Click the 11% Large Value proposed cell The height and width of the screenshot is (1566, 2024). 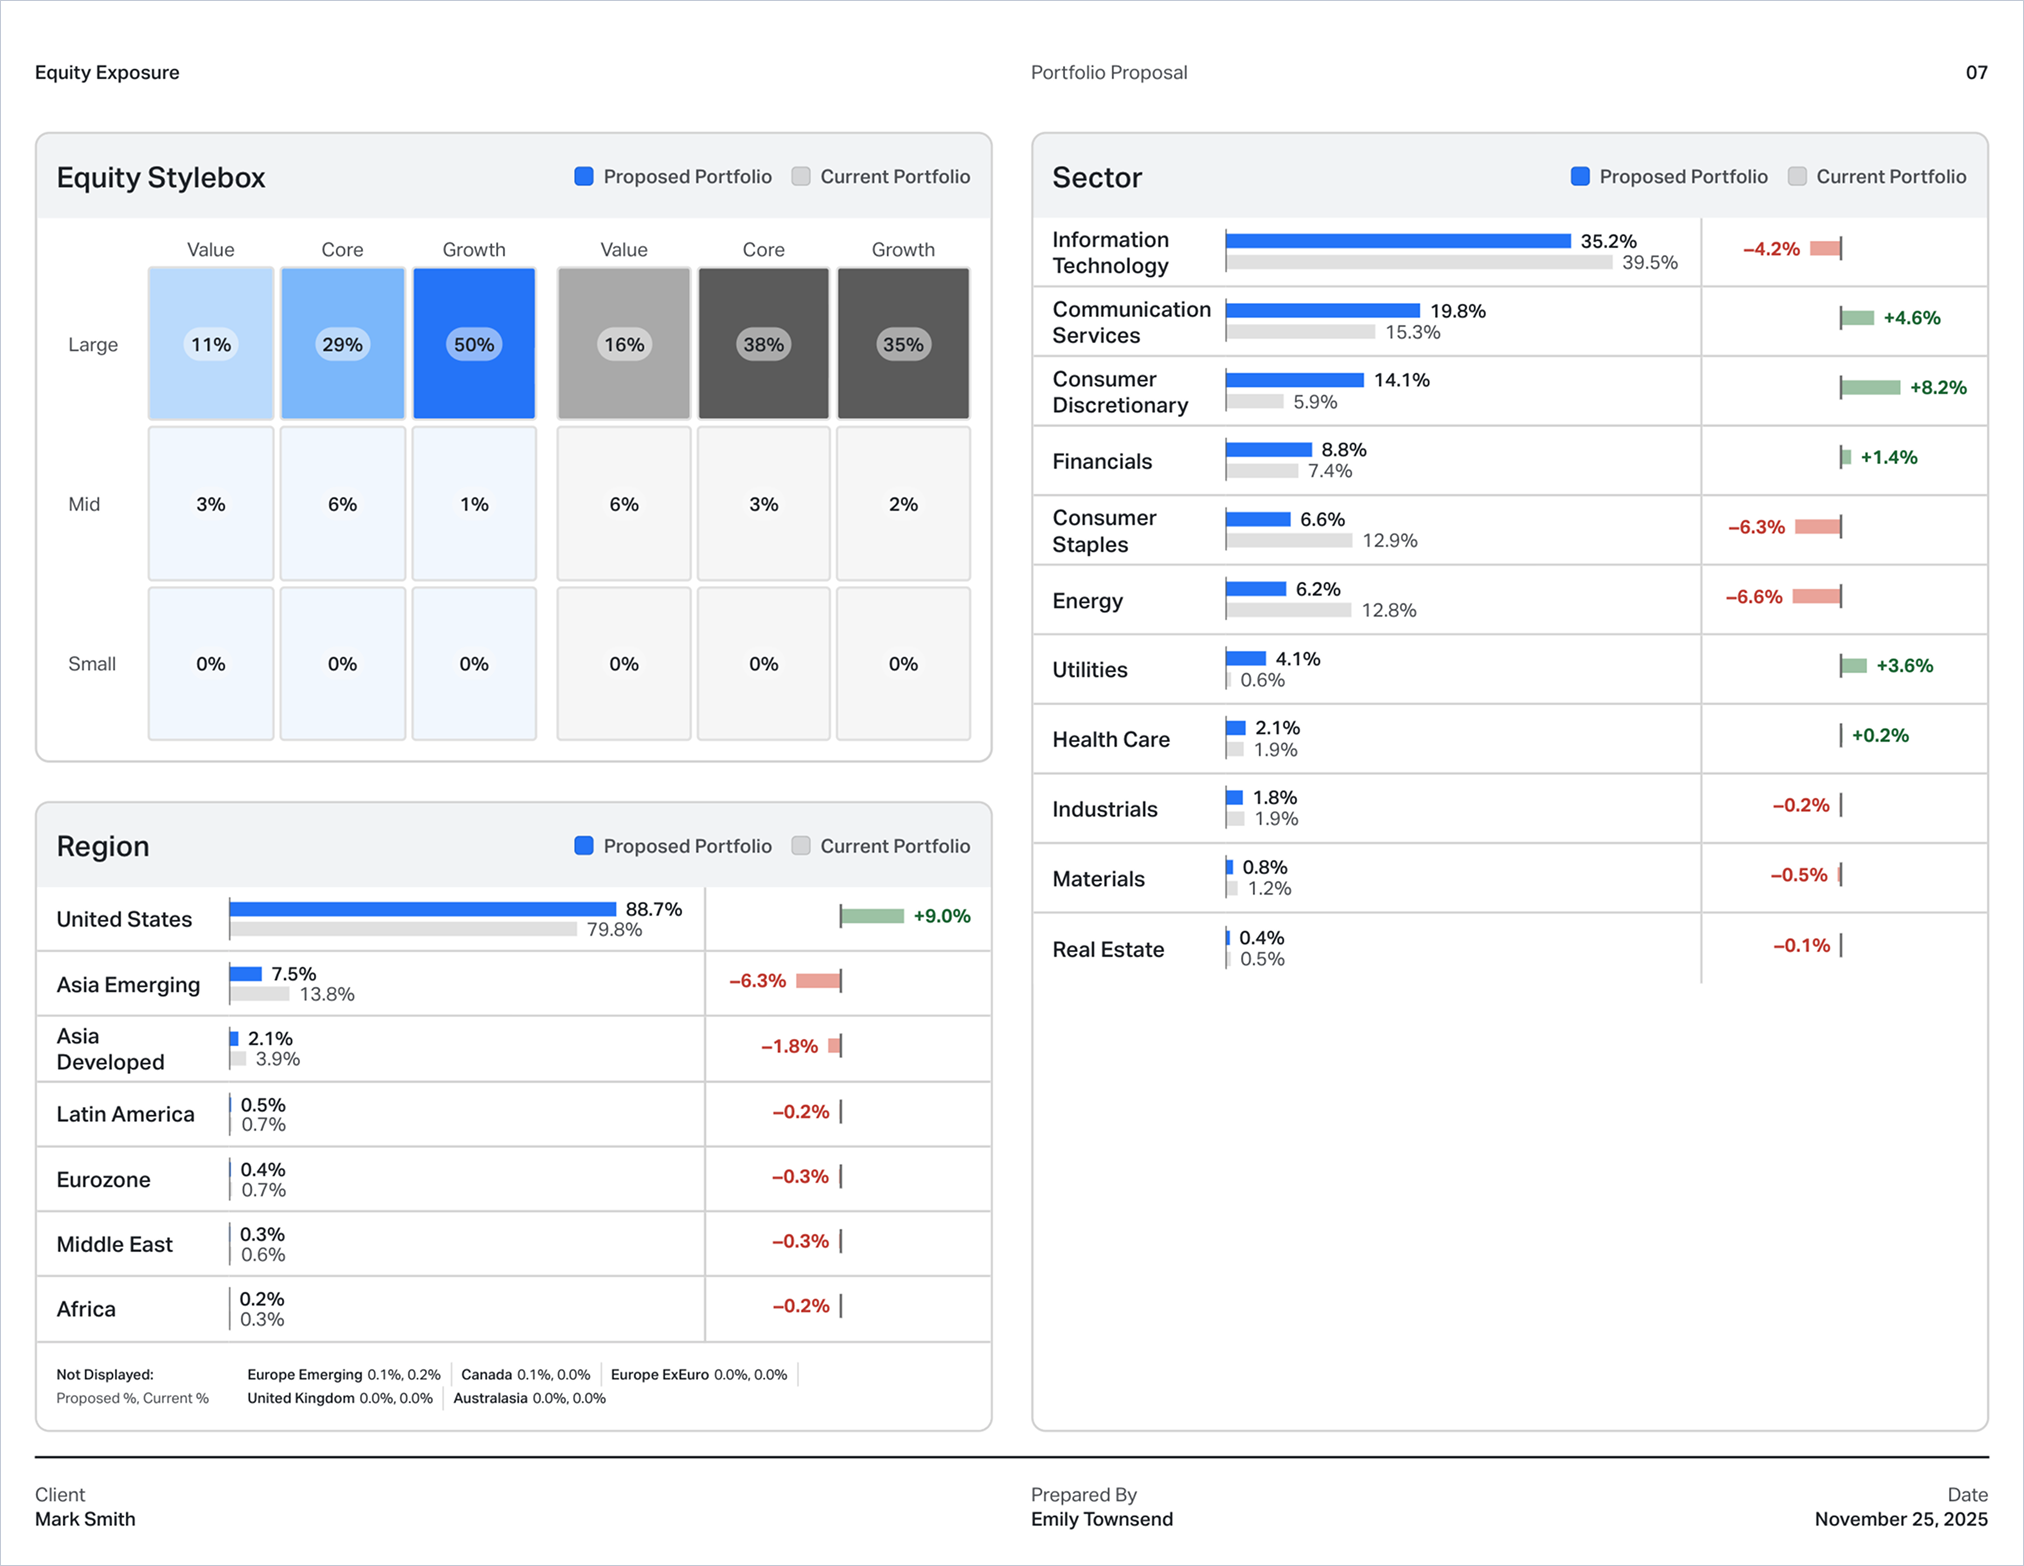click(211, 344)
